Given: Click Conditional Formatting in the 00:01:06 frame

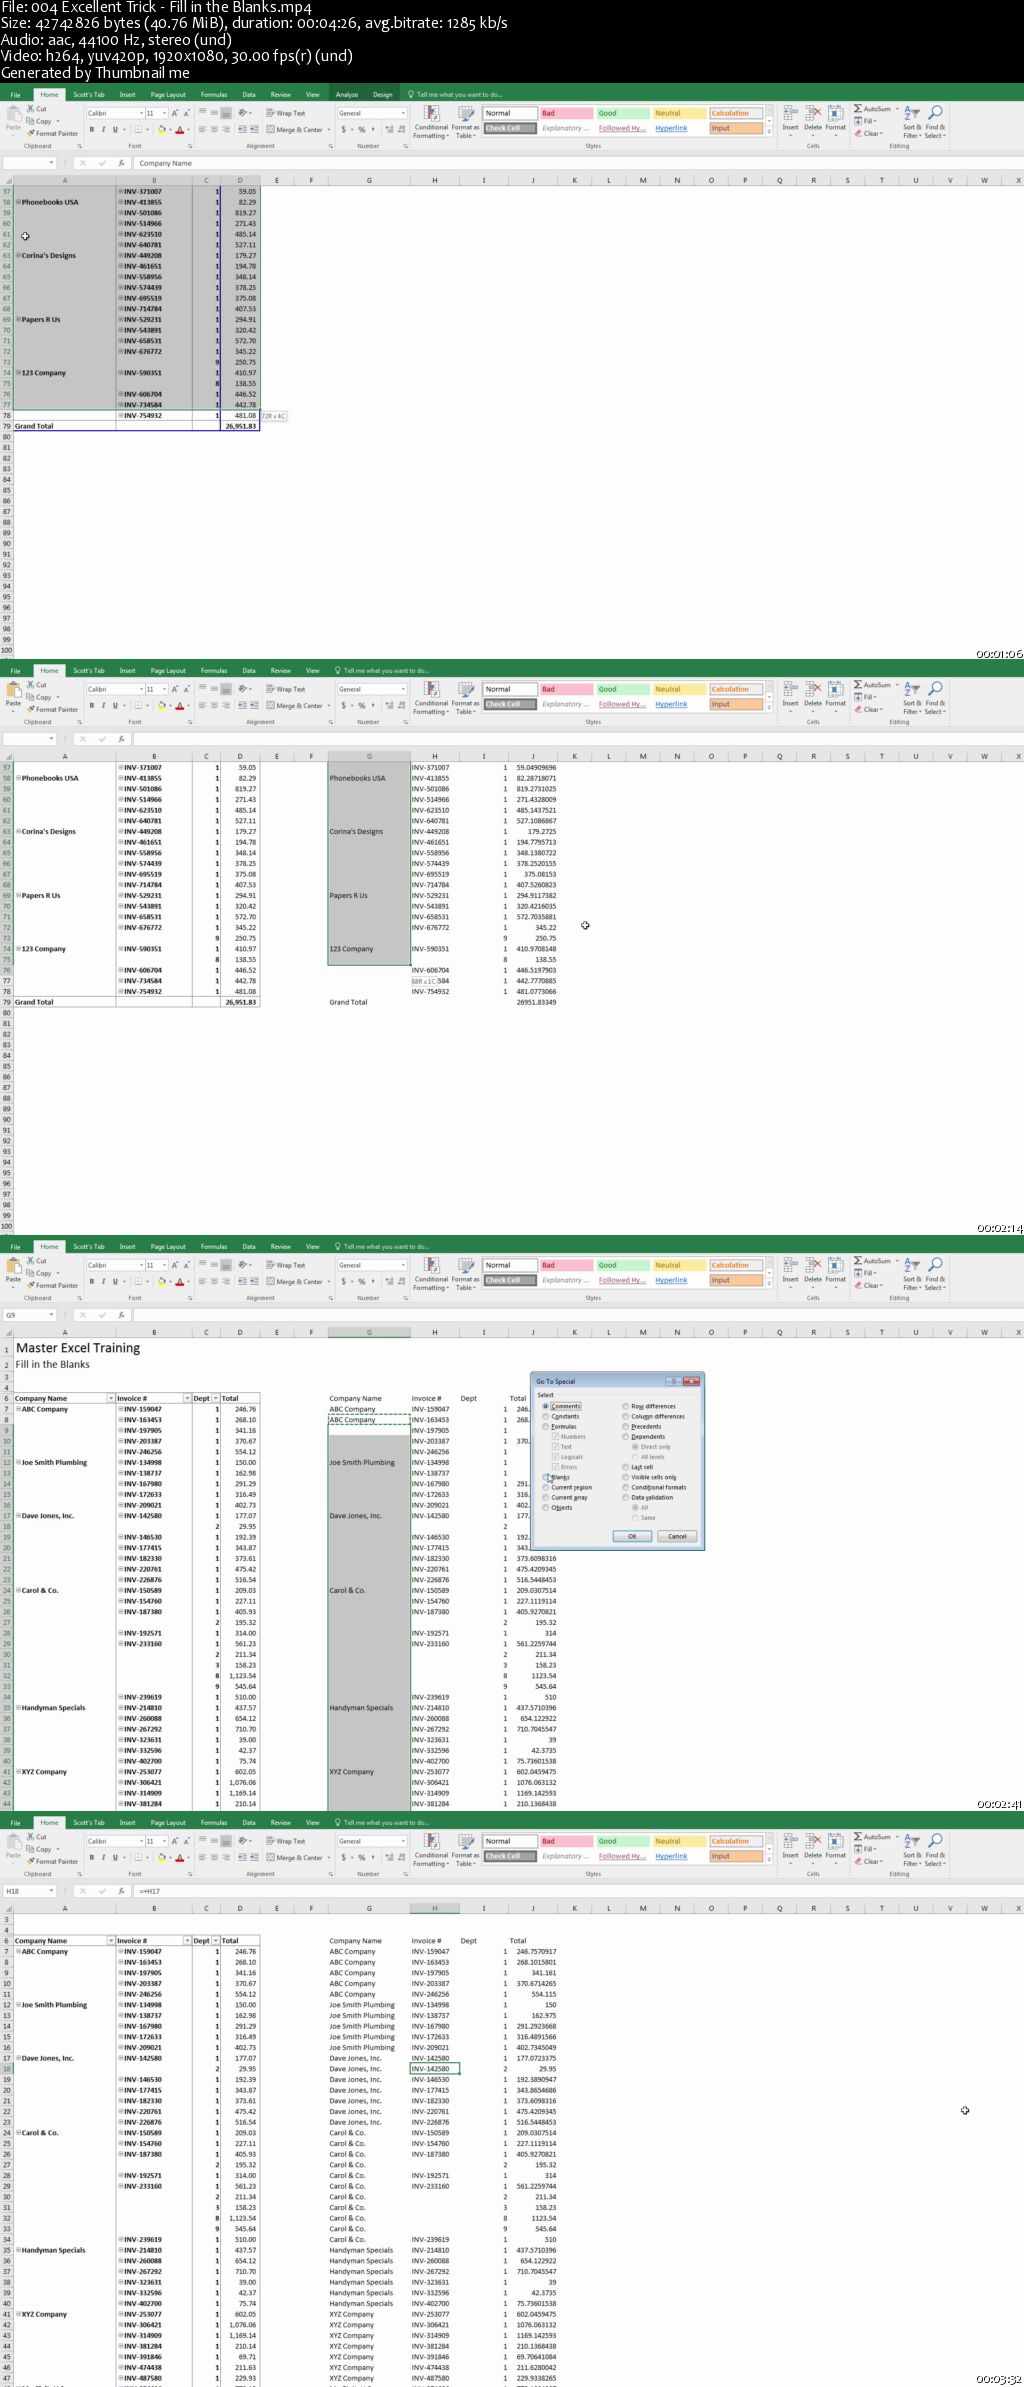Looking at the screenshot, I should pos(431,122).
